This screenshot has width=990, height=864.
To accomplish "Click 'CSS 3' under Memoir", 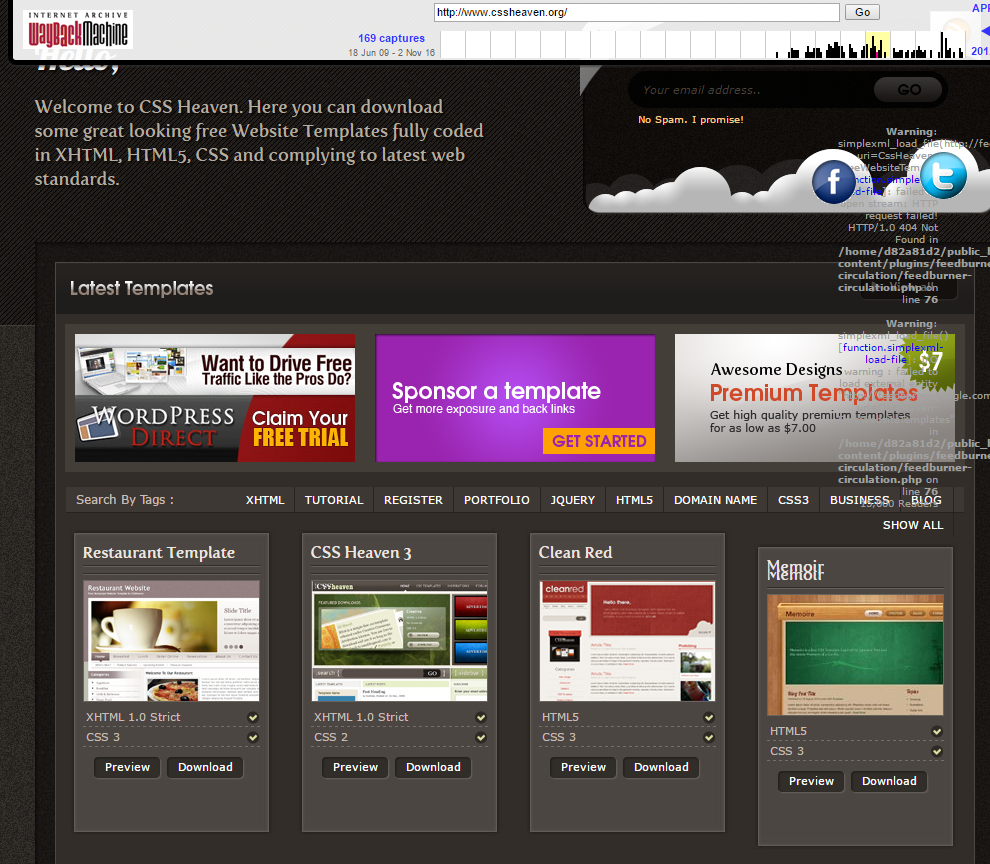I will (787, 752).
